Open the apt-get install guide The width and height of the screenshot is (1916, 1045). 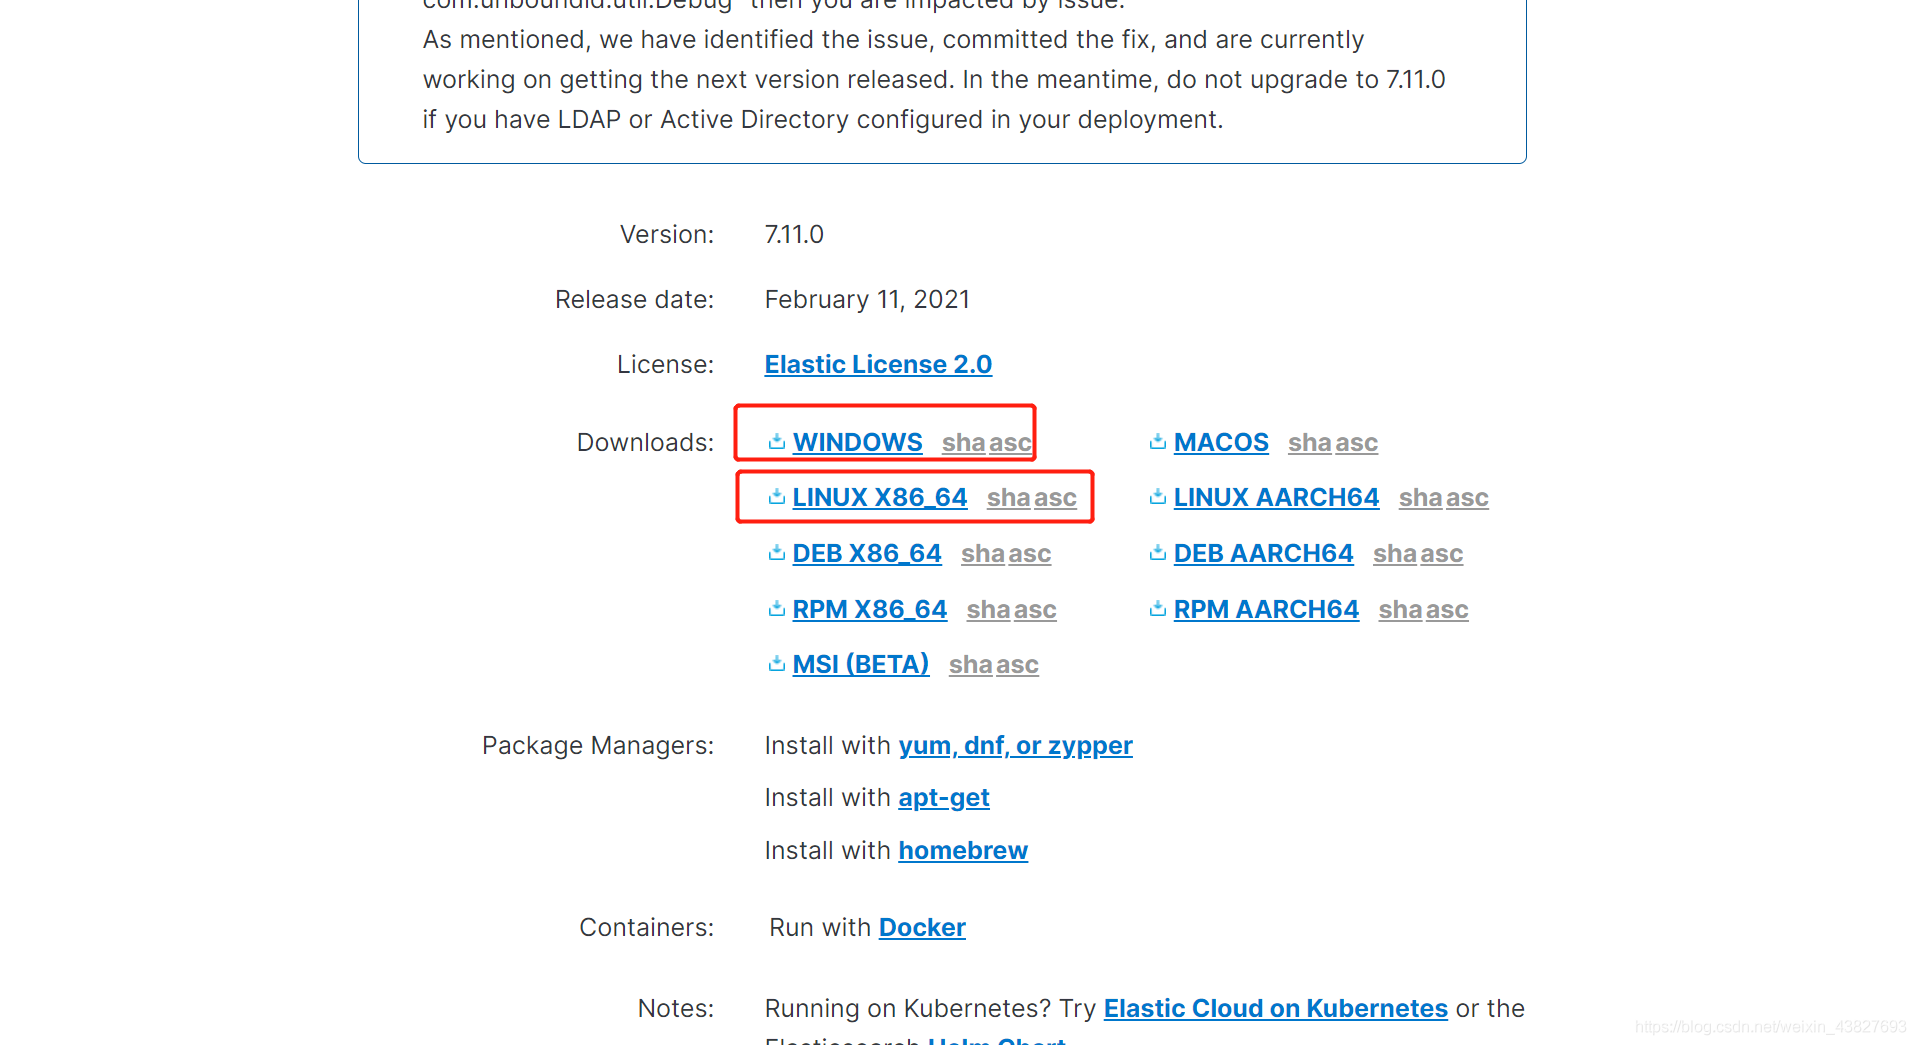944,798
